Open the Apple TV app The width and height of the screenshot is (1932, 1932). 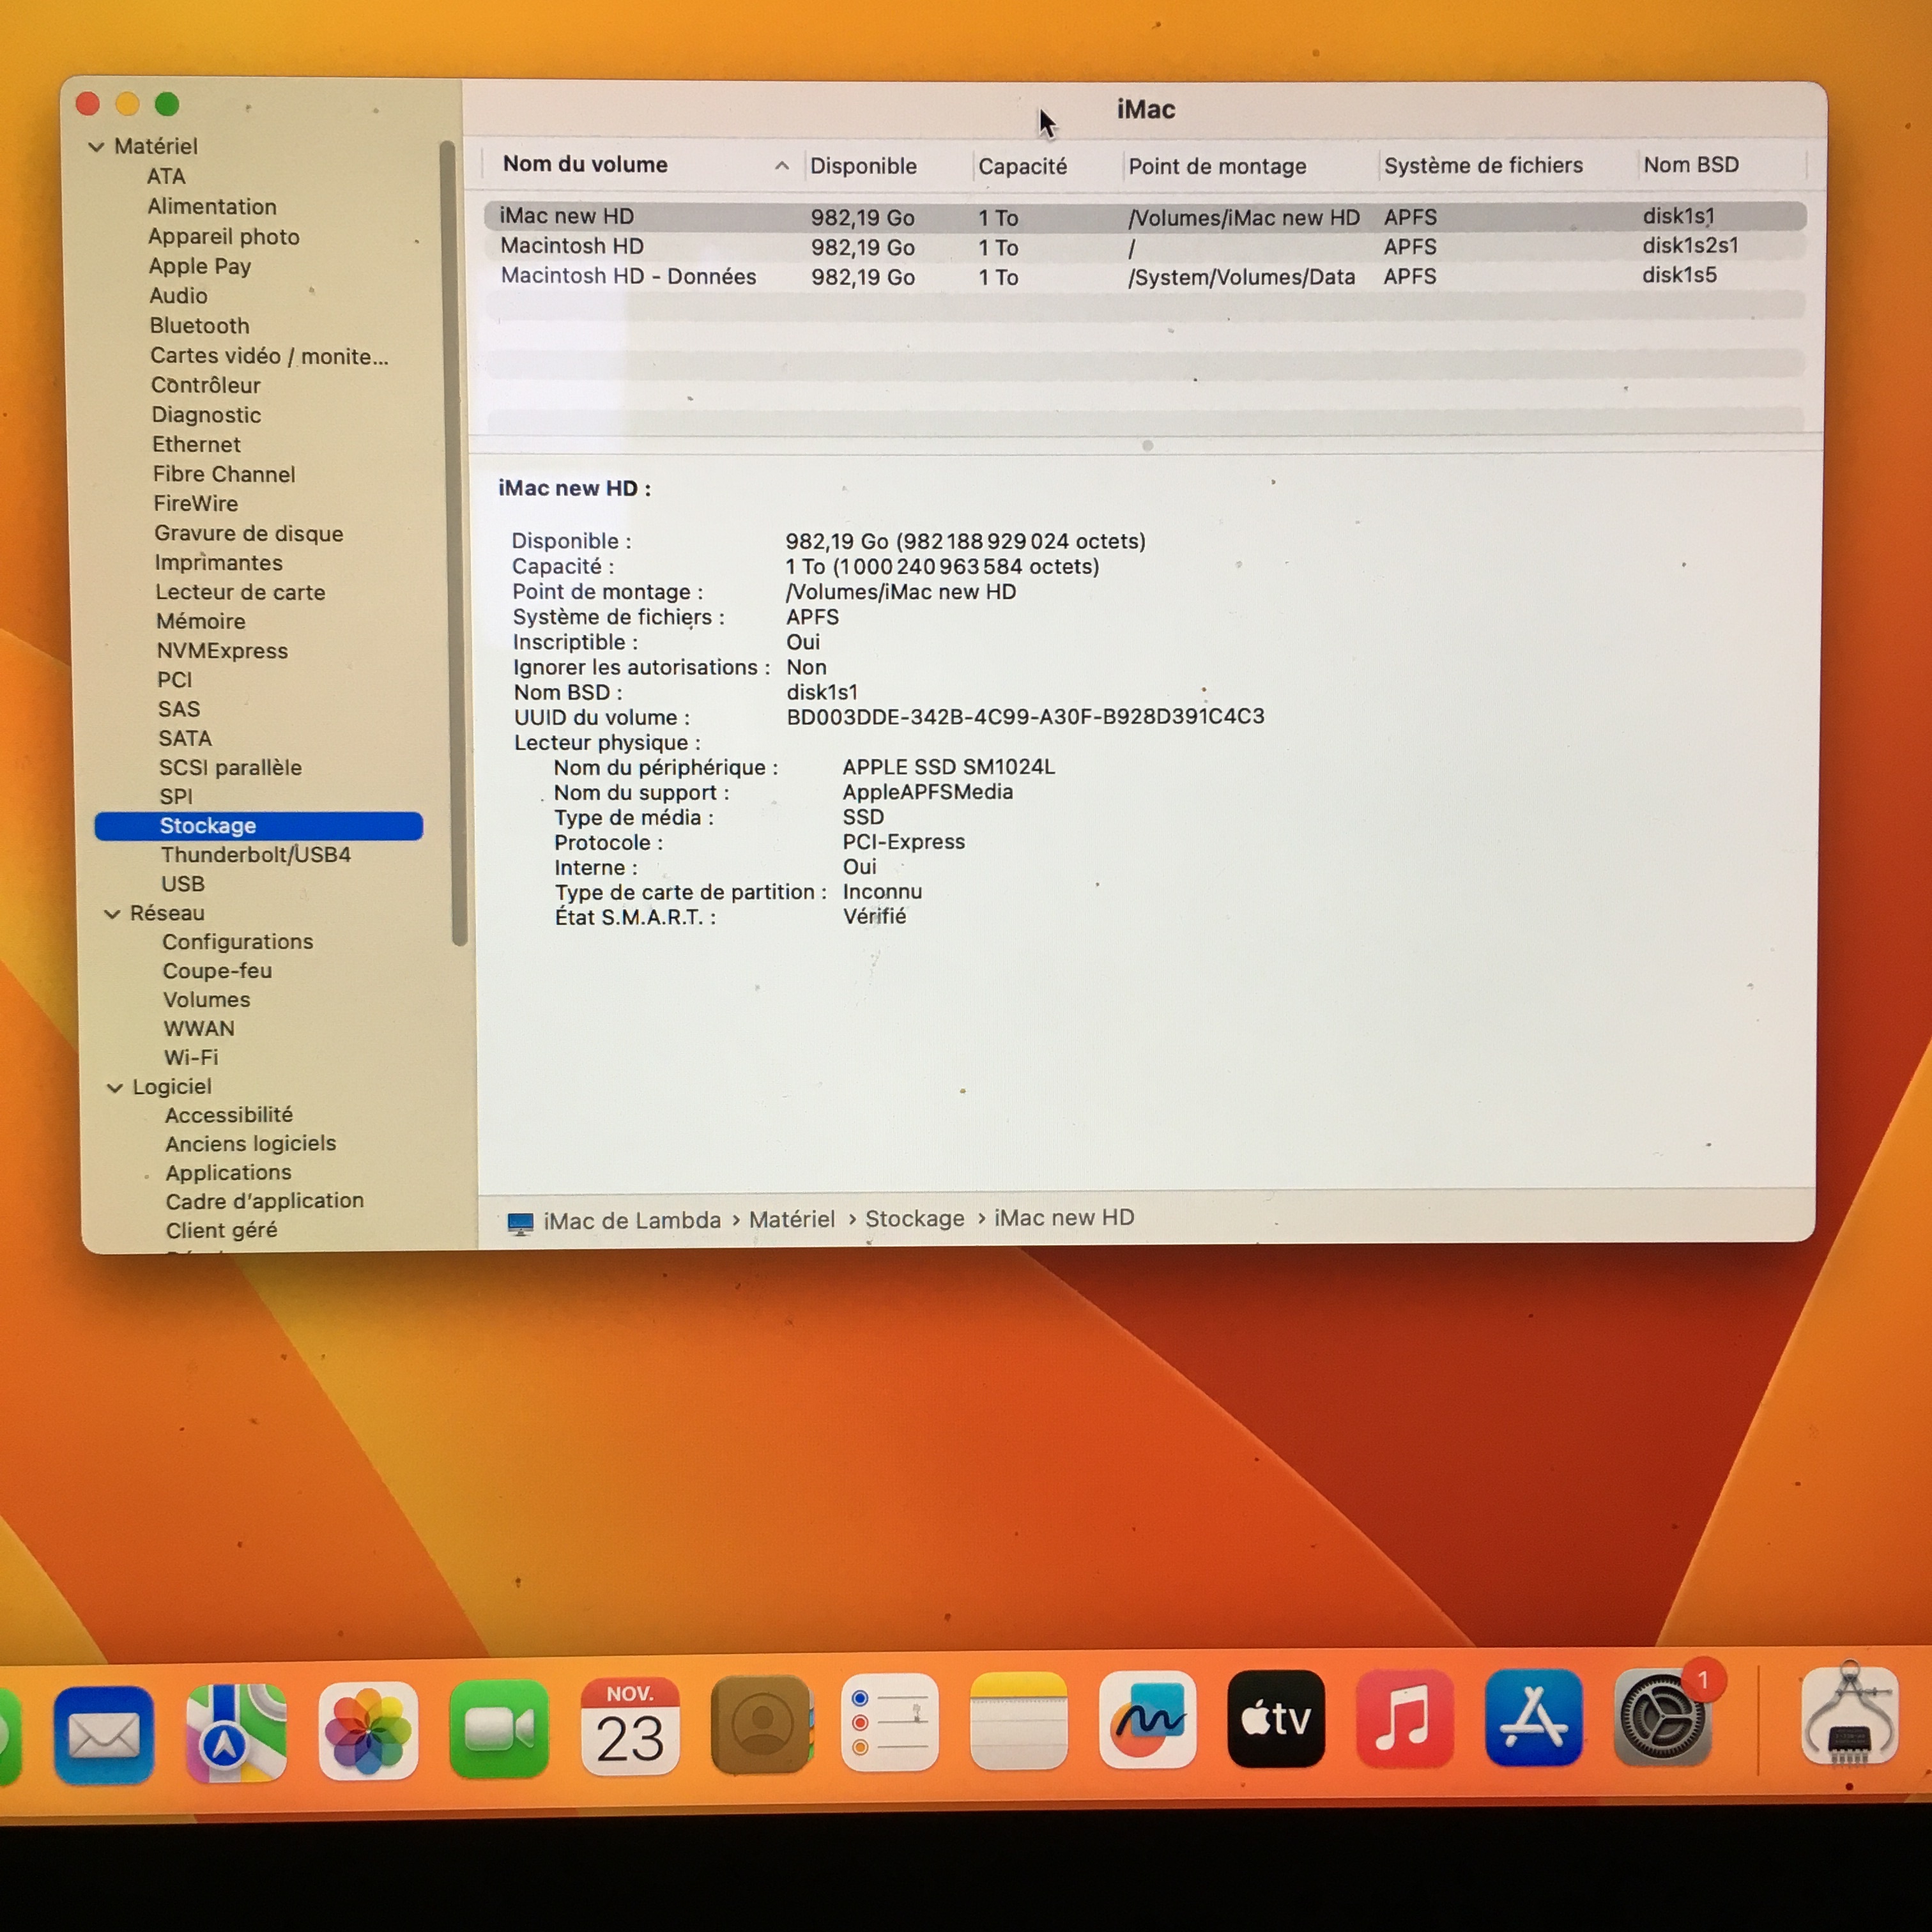coord(1276,1719)
